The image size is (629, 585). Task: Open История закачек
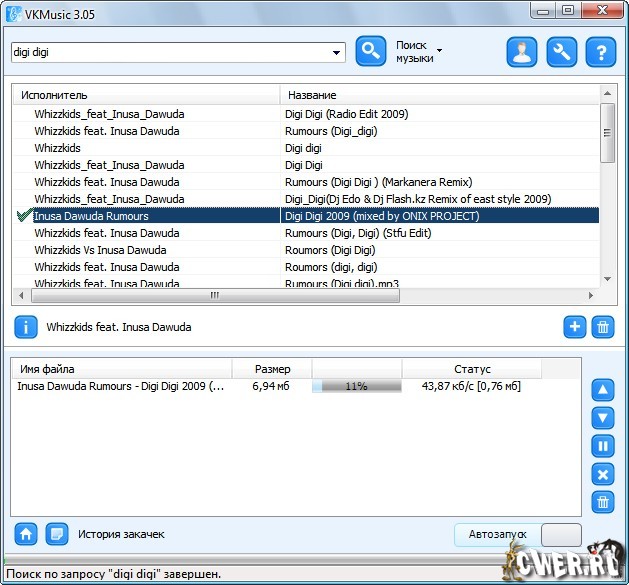120,534
